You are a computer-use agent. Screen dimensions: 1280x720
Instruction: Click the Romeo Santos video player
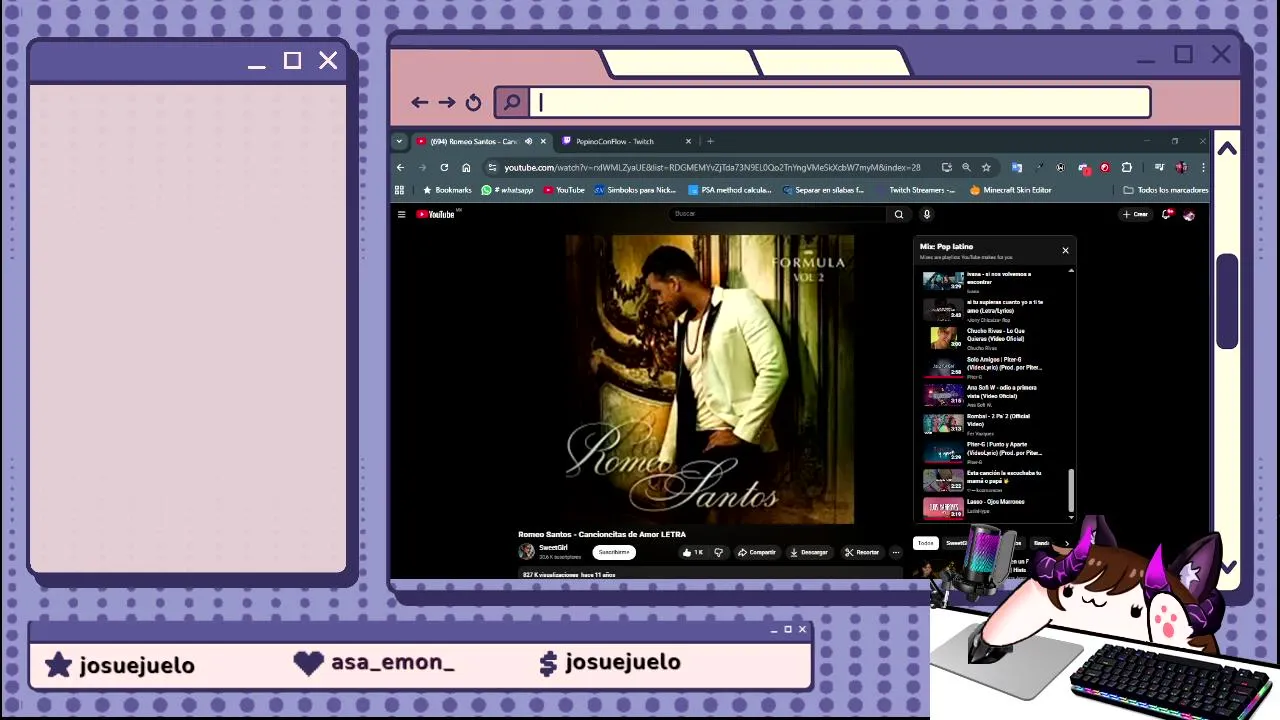click(x=710, y=379)
